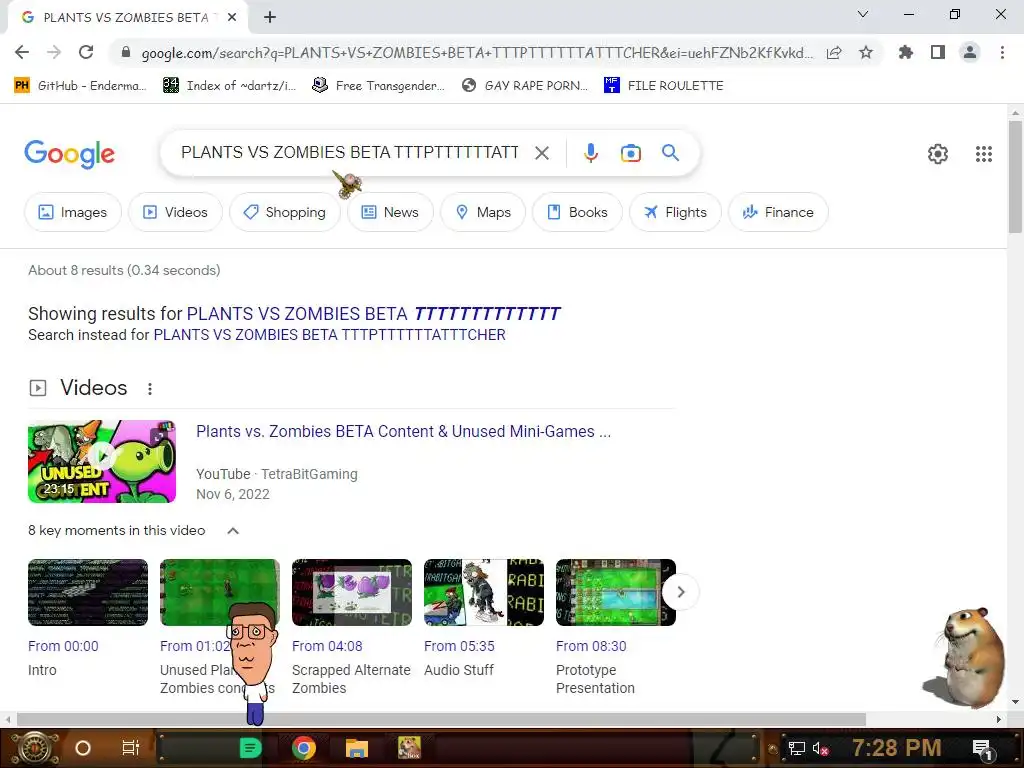
Task: Open the Google apps grid
Action: point(984,154)
